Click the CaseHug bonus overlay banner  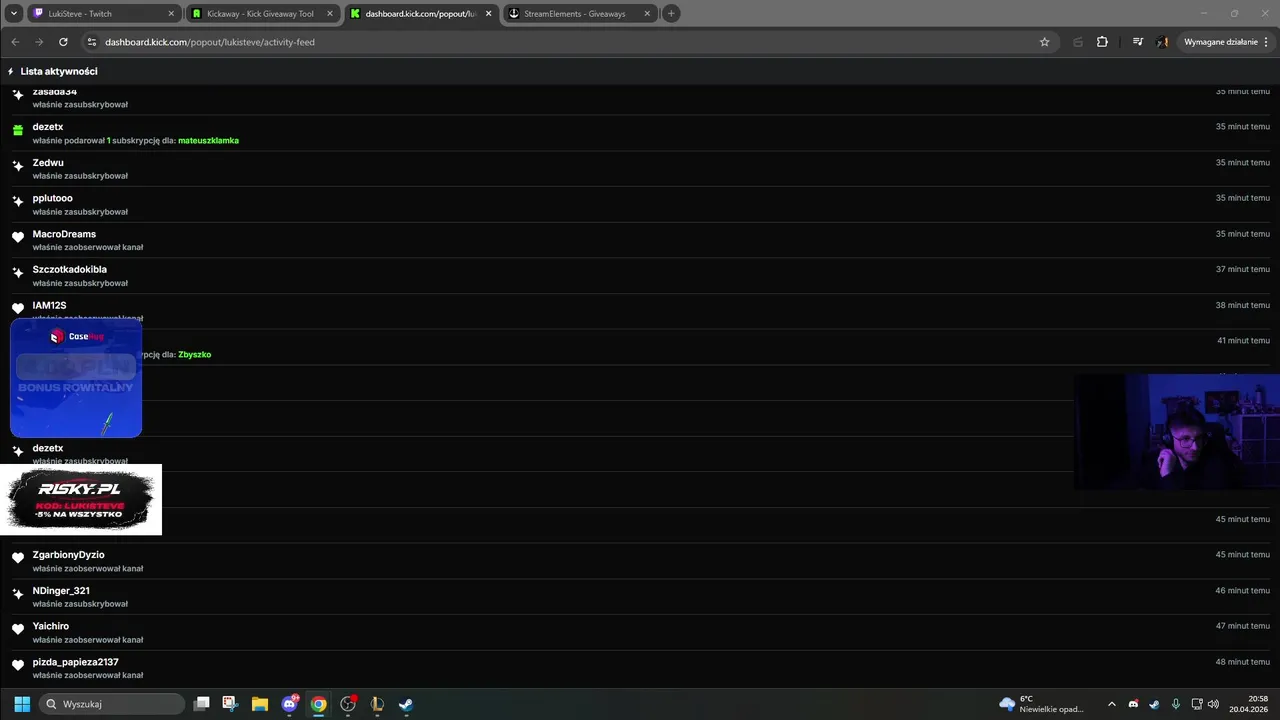click(76, 378)
